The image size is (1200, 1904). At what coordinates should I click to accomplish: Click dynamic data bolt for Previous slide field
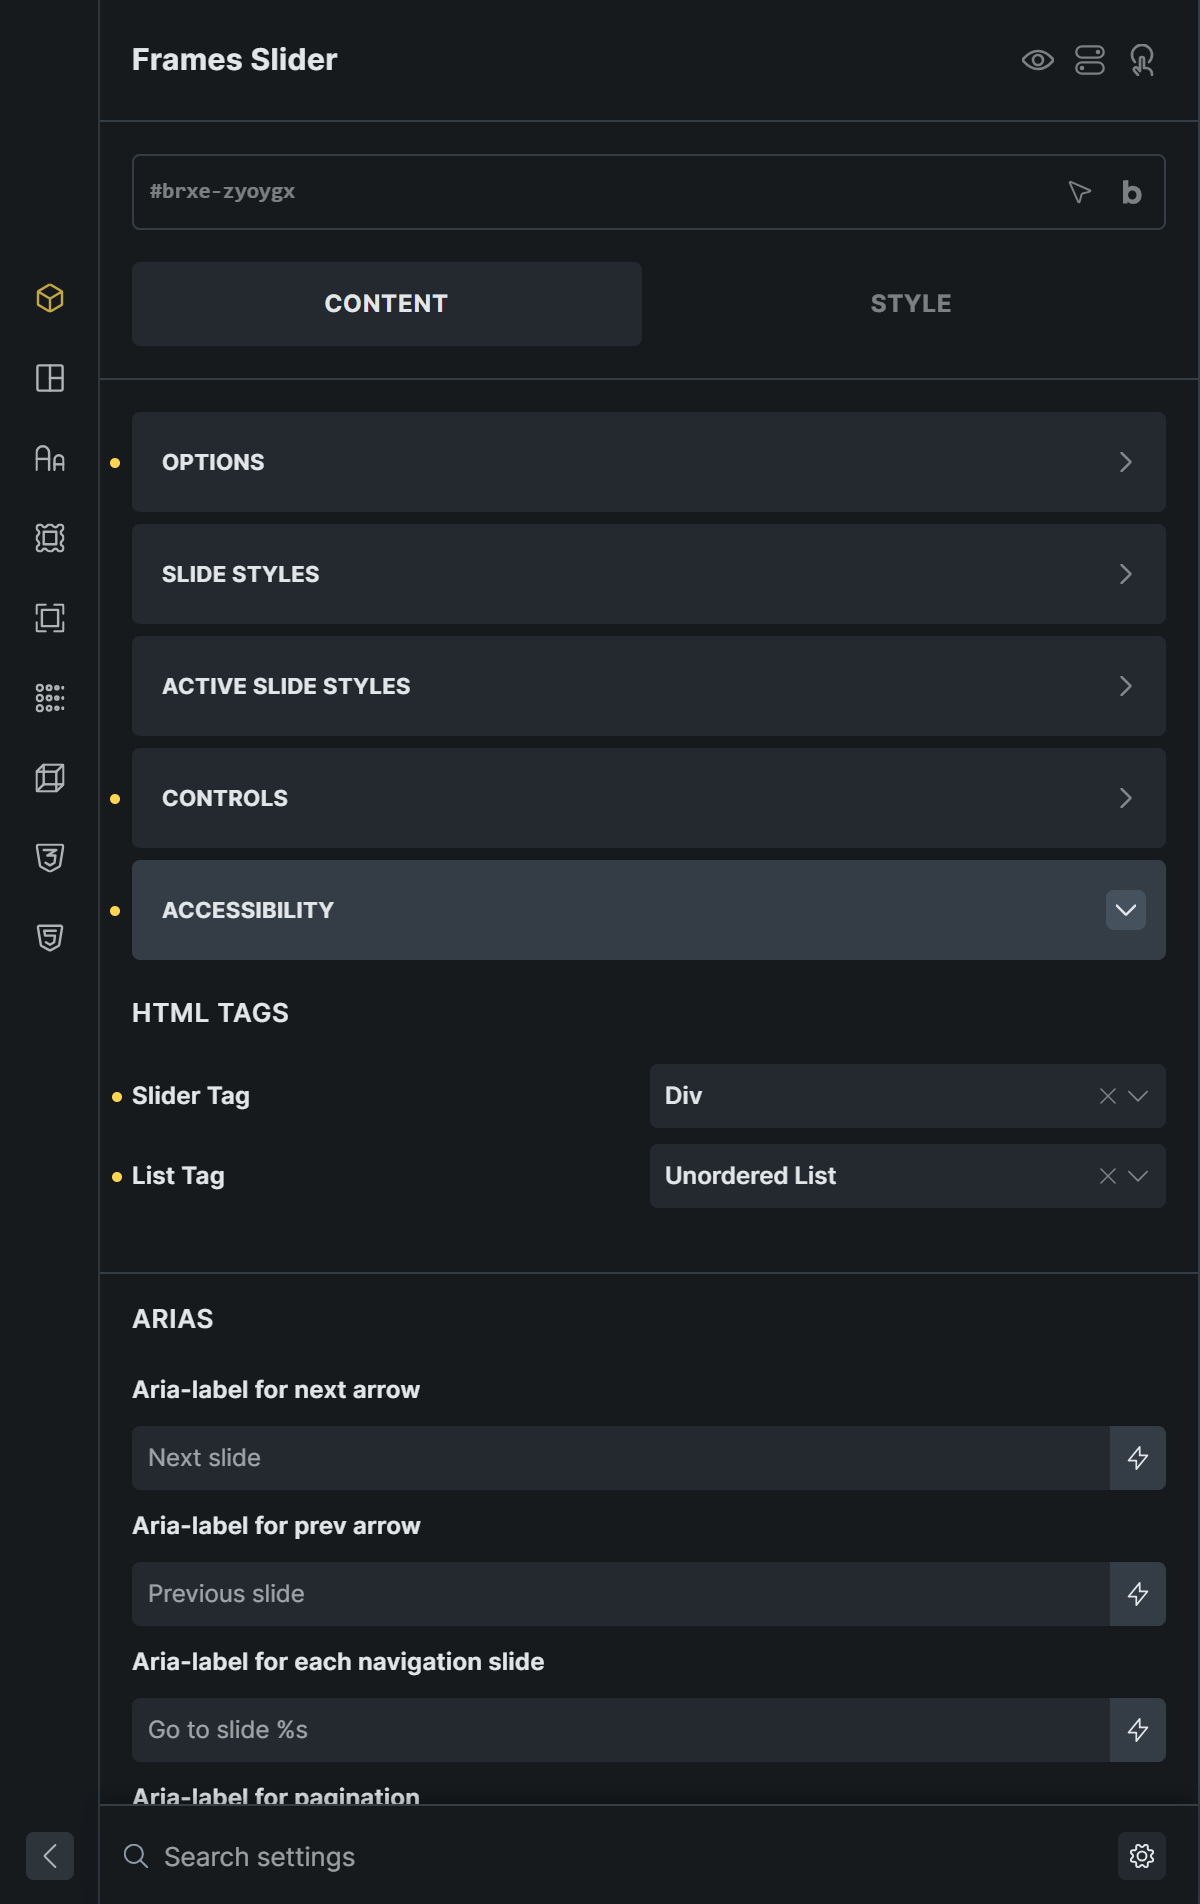[x=1138, y=1594]
